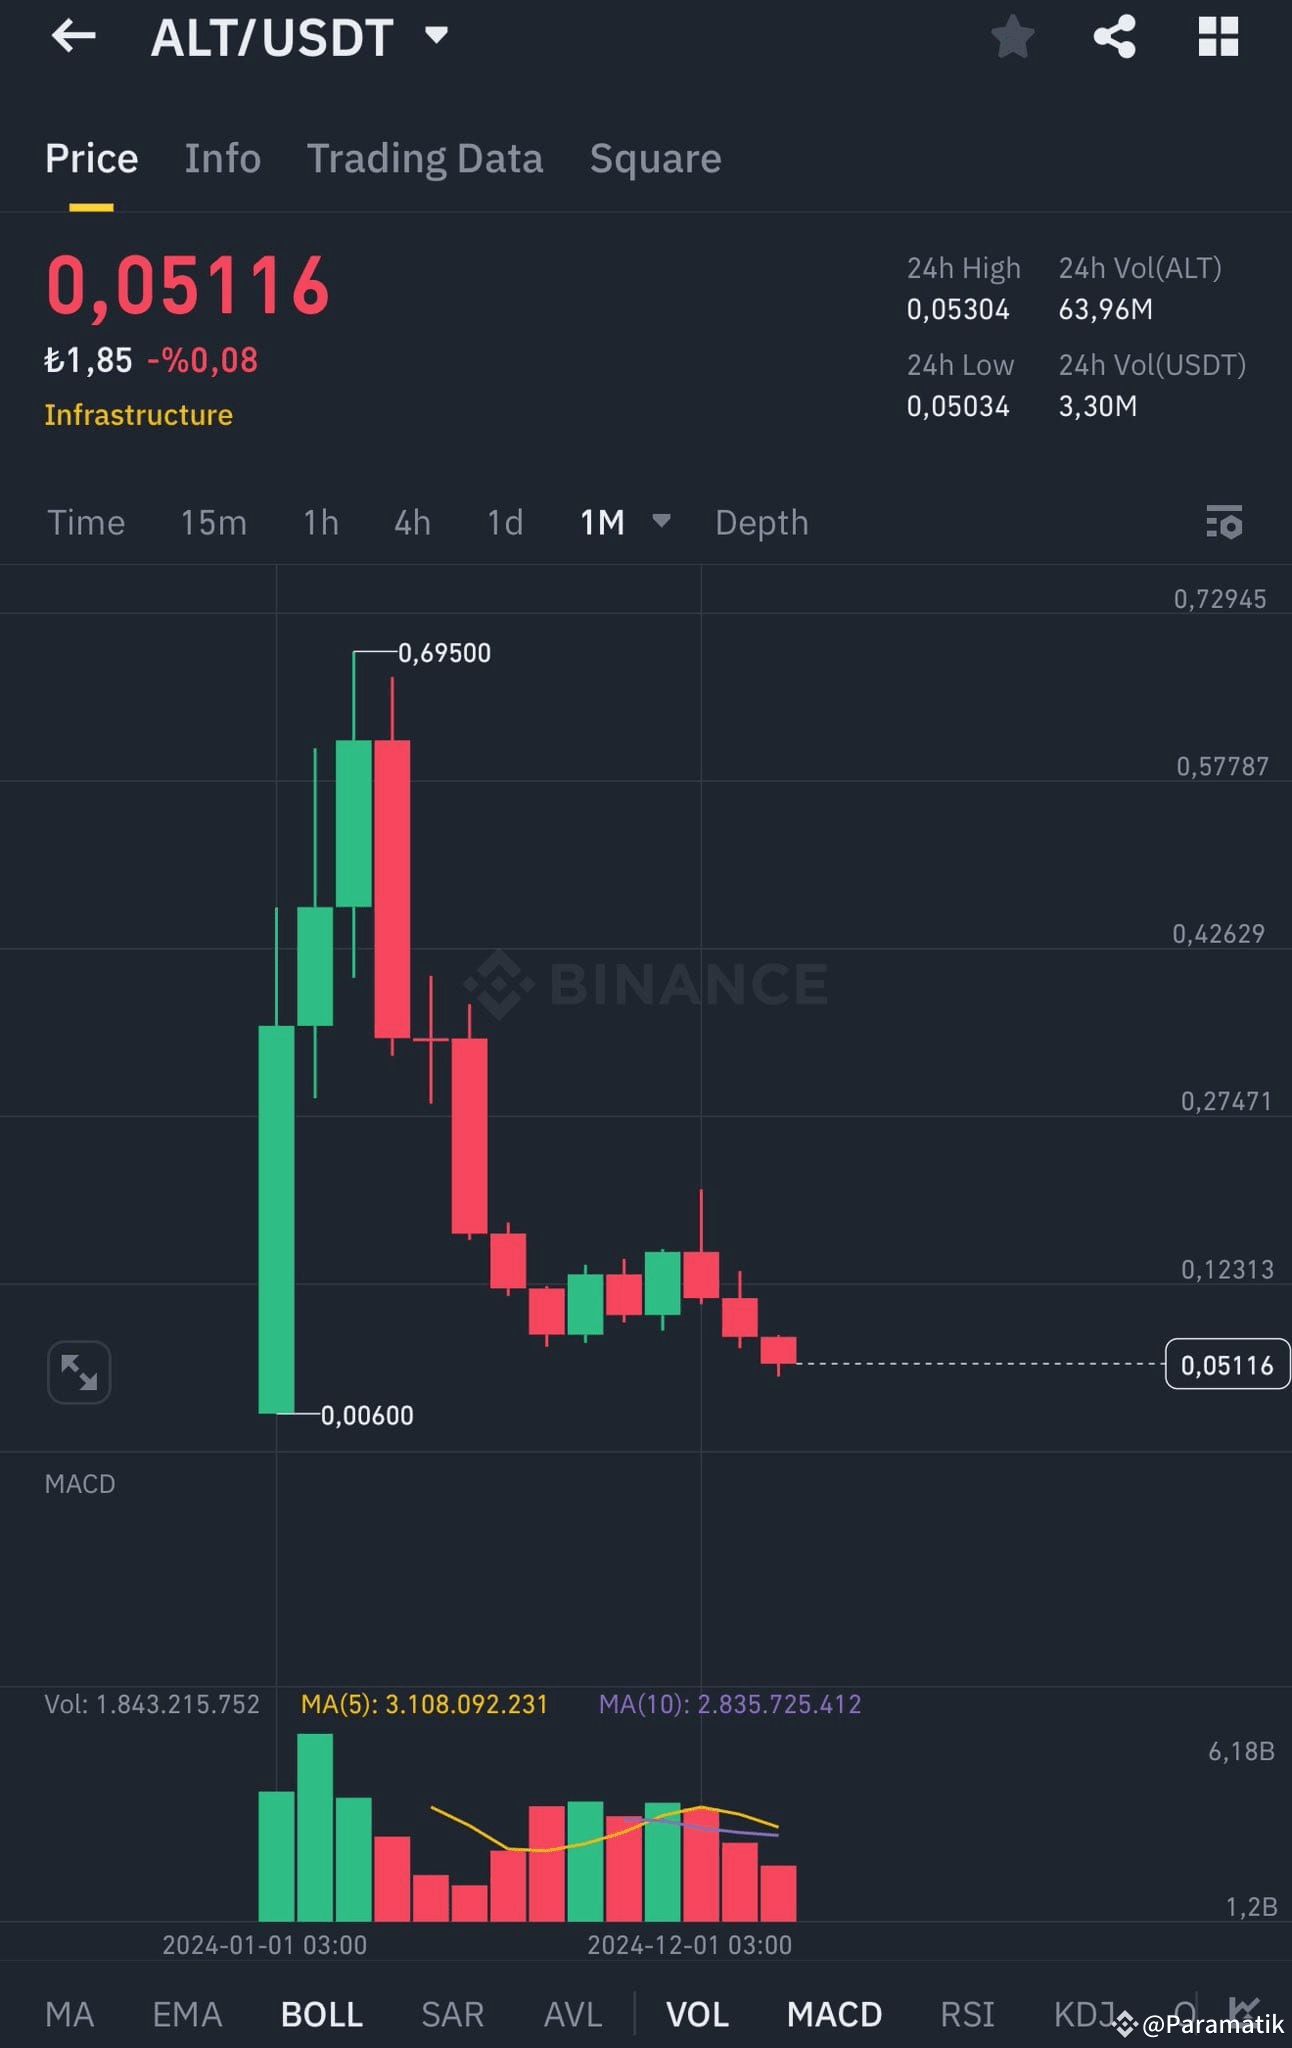Open the 1M timeframe dropdown arrow
This screenshot has width=1292, height=2048.
tap(662, 522)
